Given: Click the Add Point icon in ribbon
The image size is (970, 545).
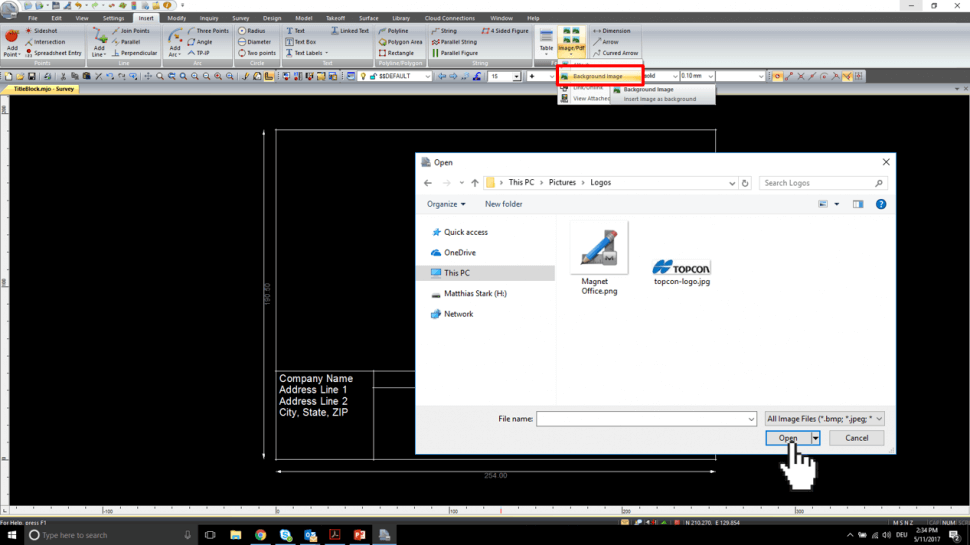Looking at the screenshot, I should 12,40.
